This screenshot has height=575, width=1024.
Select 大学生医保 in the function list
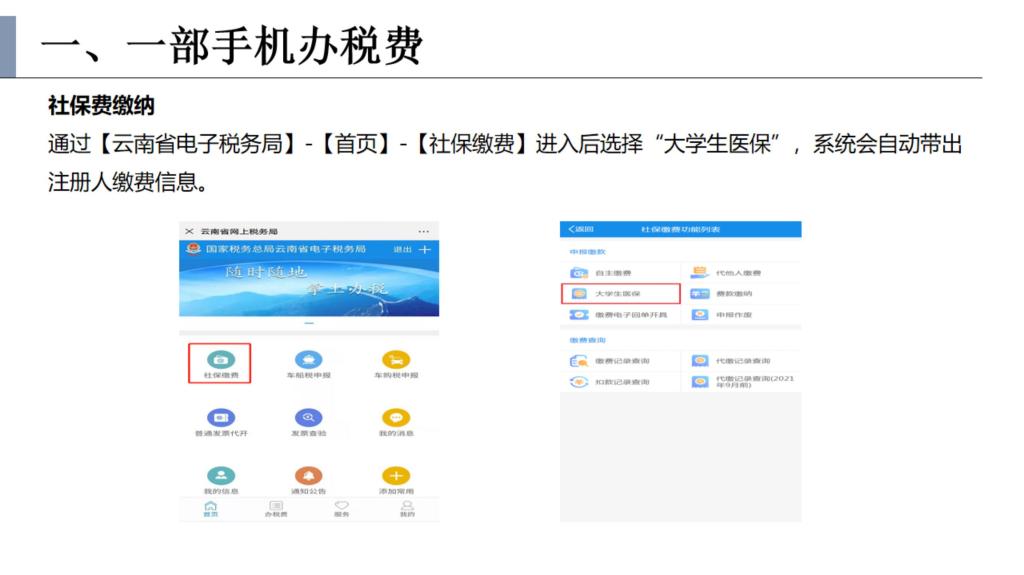tap(620, 294)
